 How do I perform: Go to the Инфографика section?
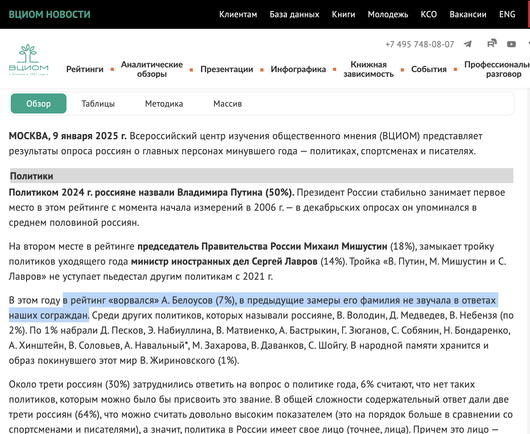click(298, 69)
